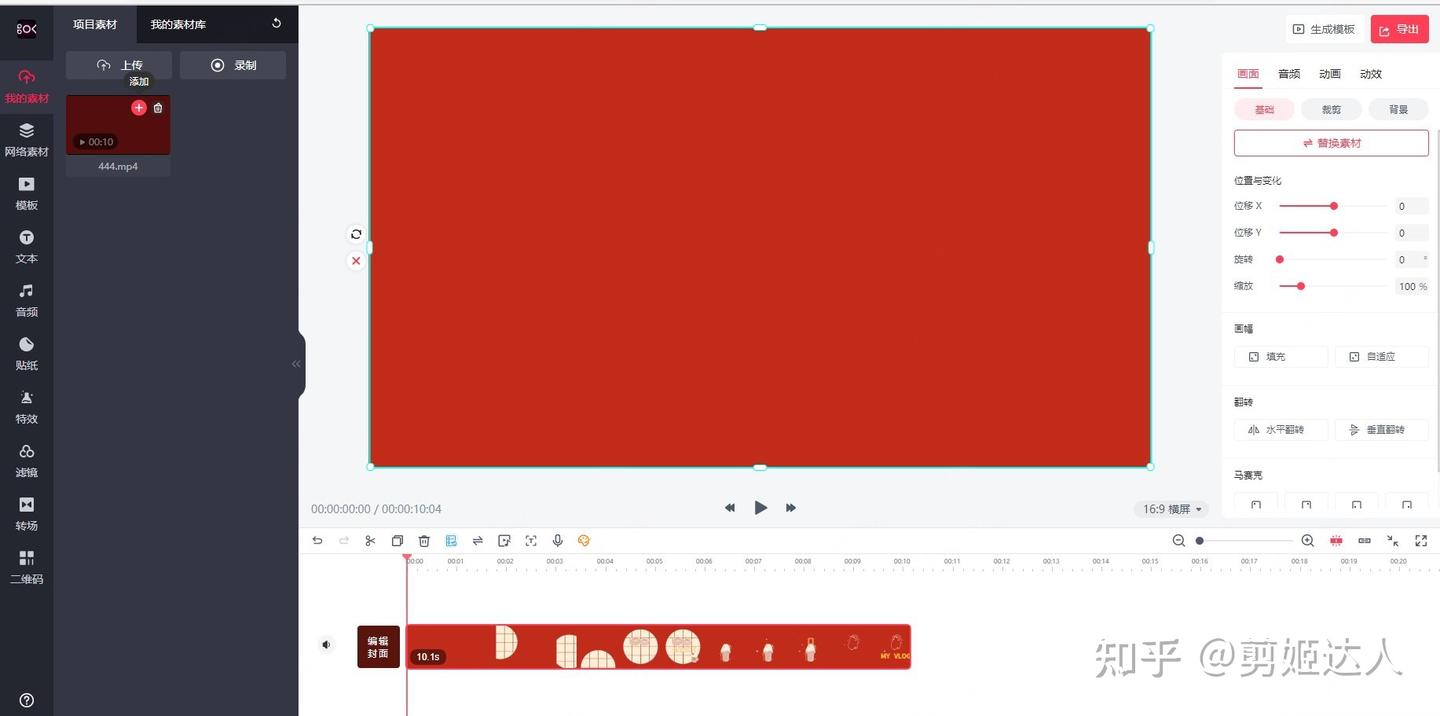The width and height of the screenshot is (1440, 716).
Task: Open the 16:9 横屏 aspect ratio dropdown
Action: pos(1172,509)
